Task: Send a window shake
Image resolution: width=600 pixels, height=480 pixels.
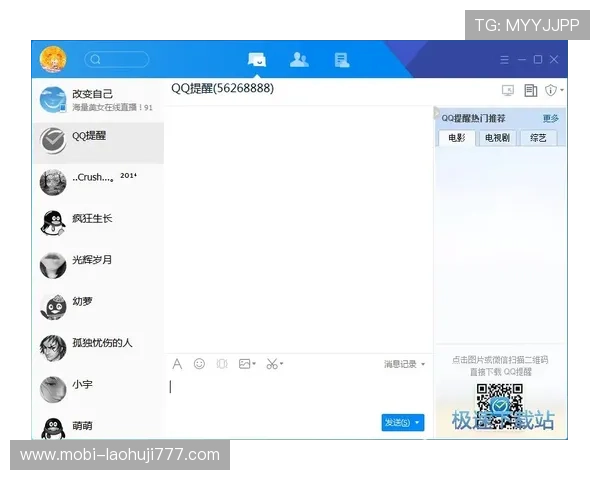Action: pyautogui.click(x=222, y=364)
